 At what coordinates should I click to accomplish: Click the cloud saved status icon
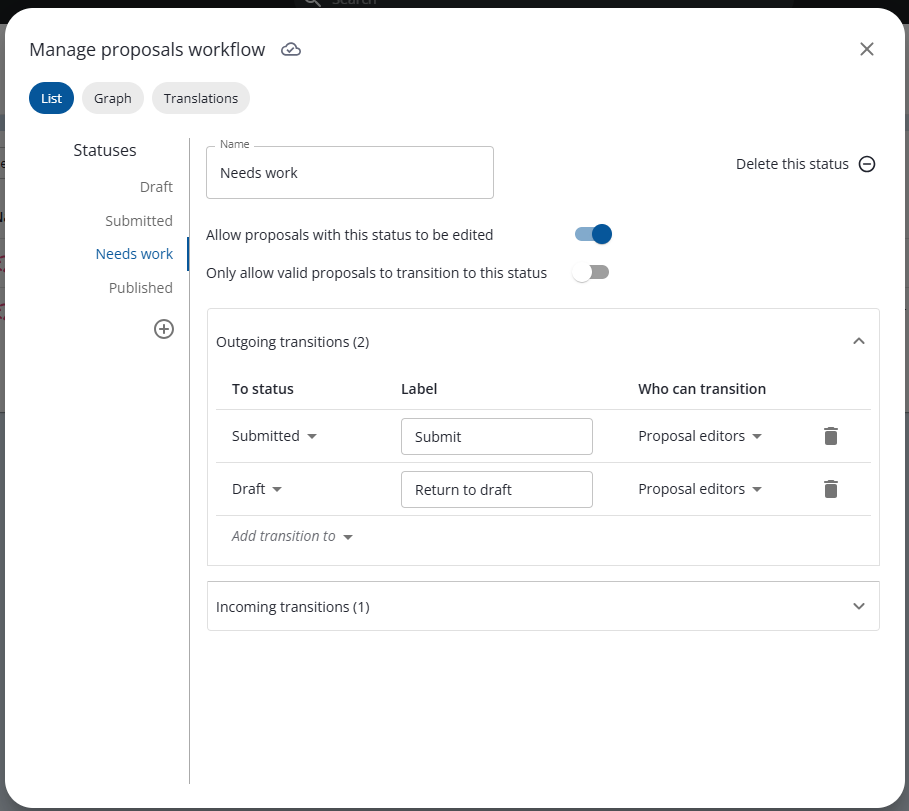point(291,50)
